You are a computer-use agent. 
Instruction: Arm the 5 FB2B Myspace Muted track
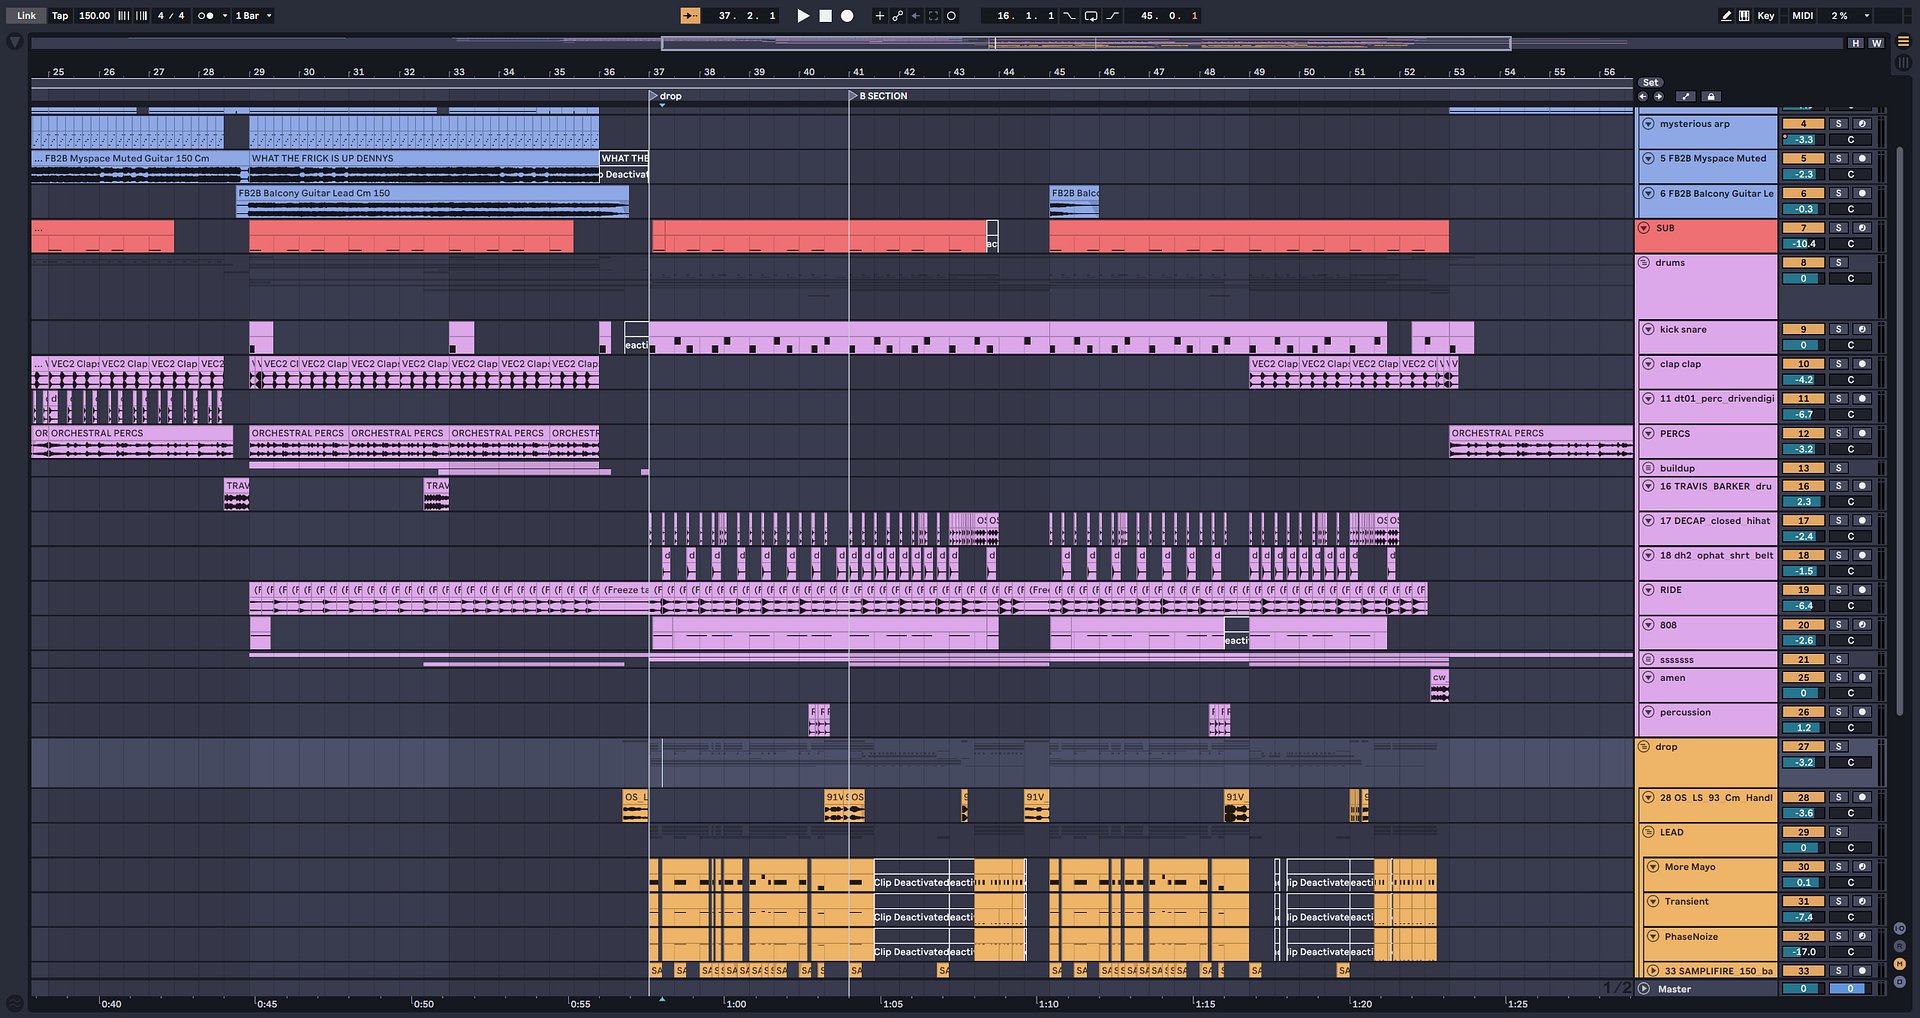click(x=1862, y=158)
